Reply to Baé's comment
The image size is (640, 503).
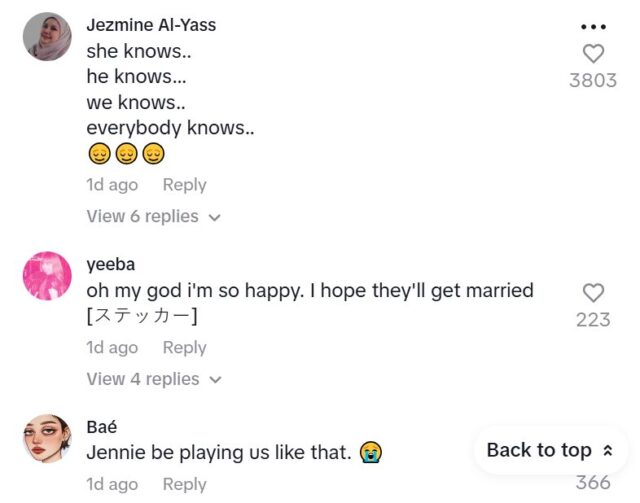click(x=184, y=484)
